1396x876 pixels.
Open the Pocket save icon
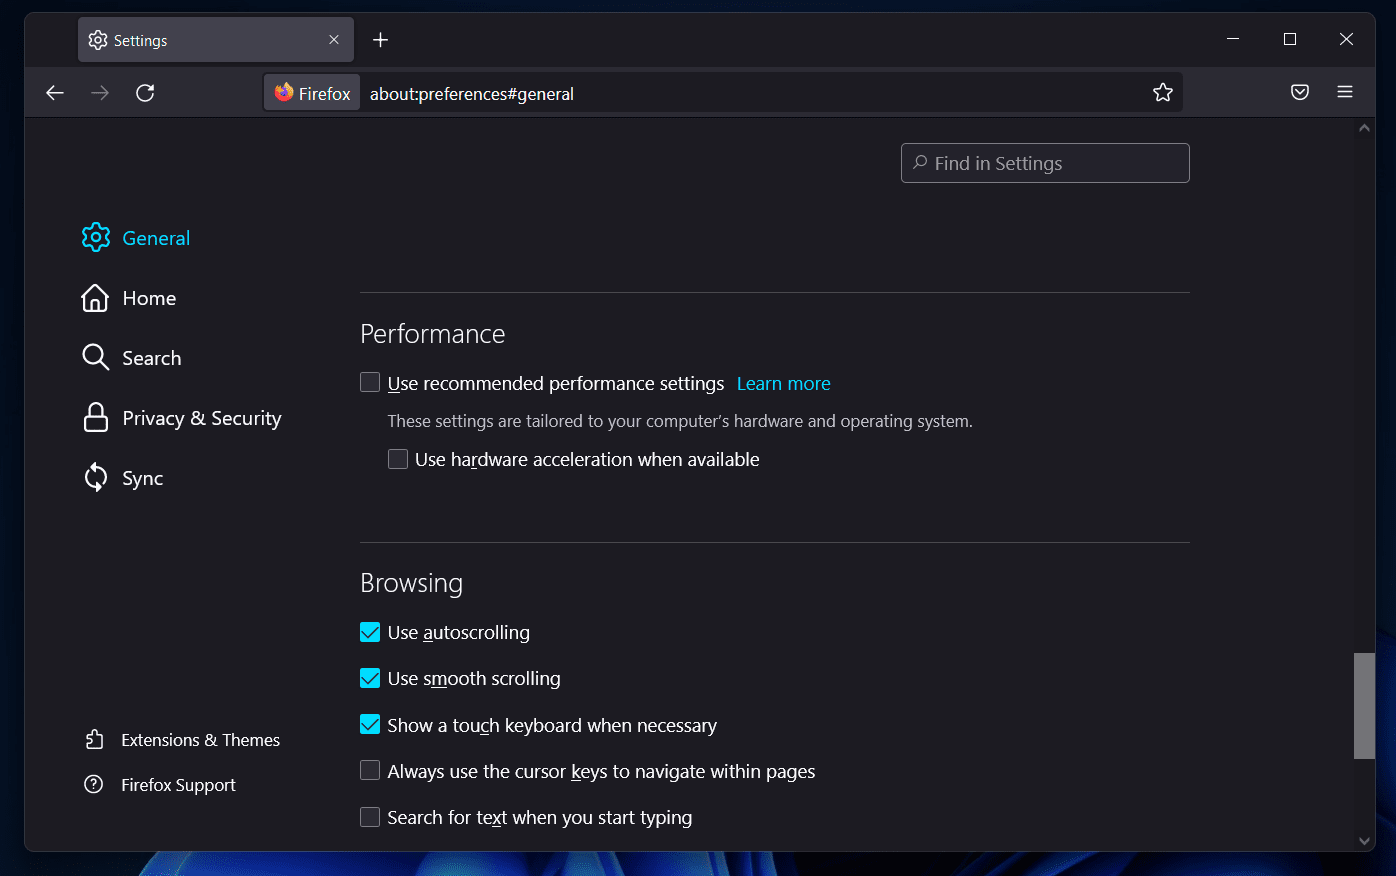click(1299, 93)
